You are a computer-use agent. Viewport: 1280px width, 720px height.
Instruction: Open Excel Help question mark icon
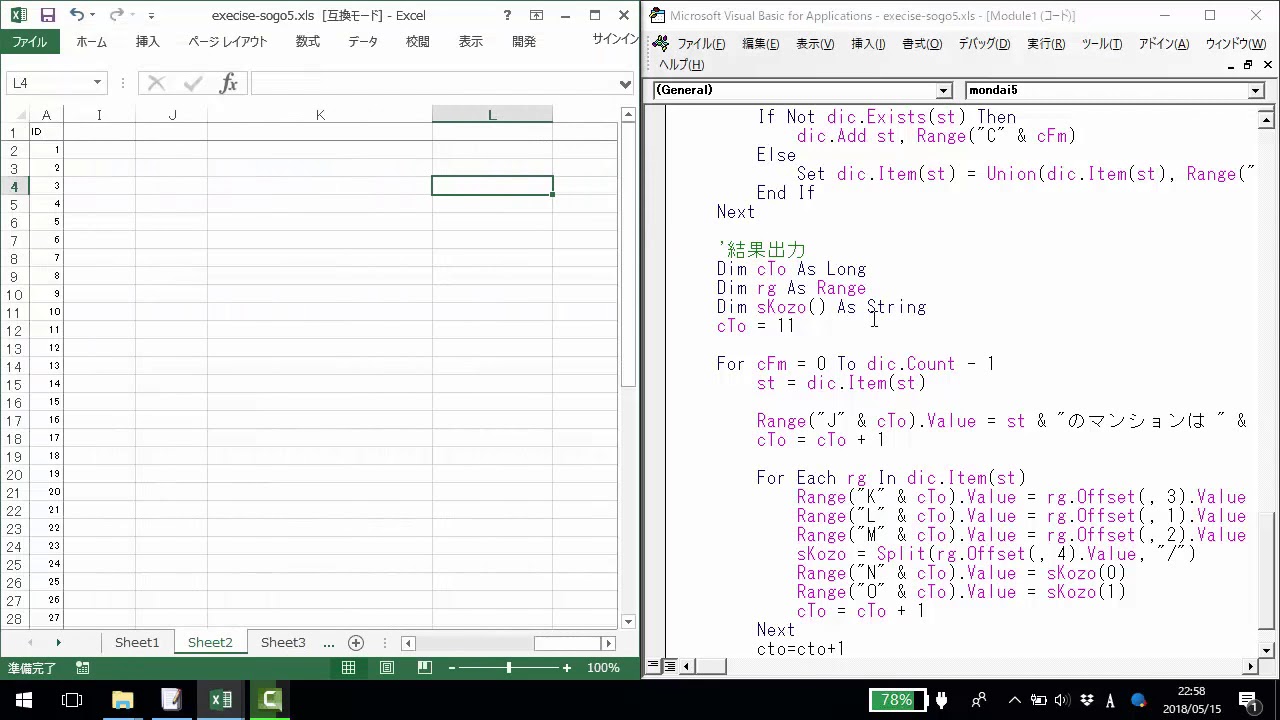click(x=507, y=15)
